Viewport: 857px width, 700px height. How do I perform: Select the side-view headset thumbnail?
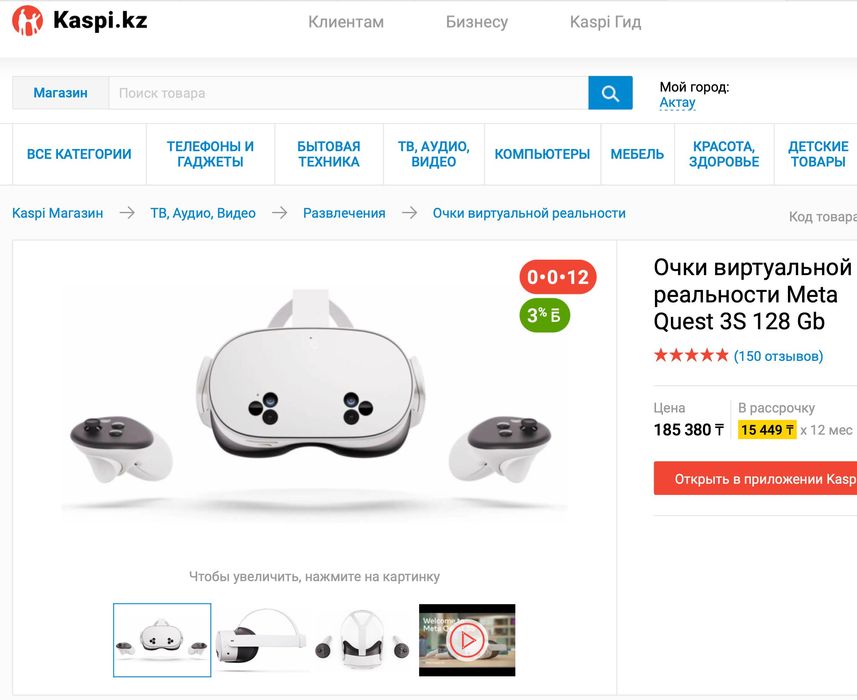pos(263,640)
